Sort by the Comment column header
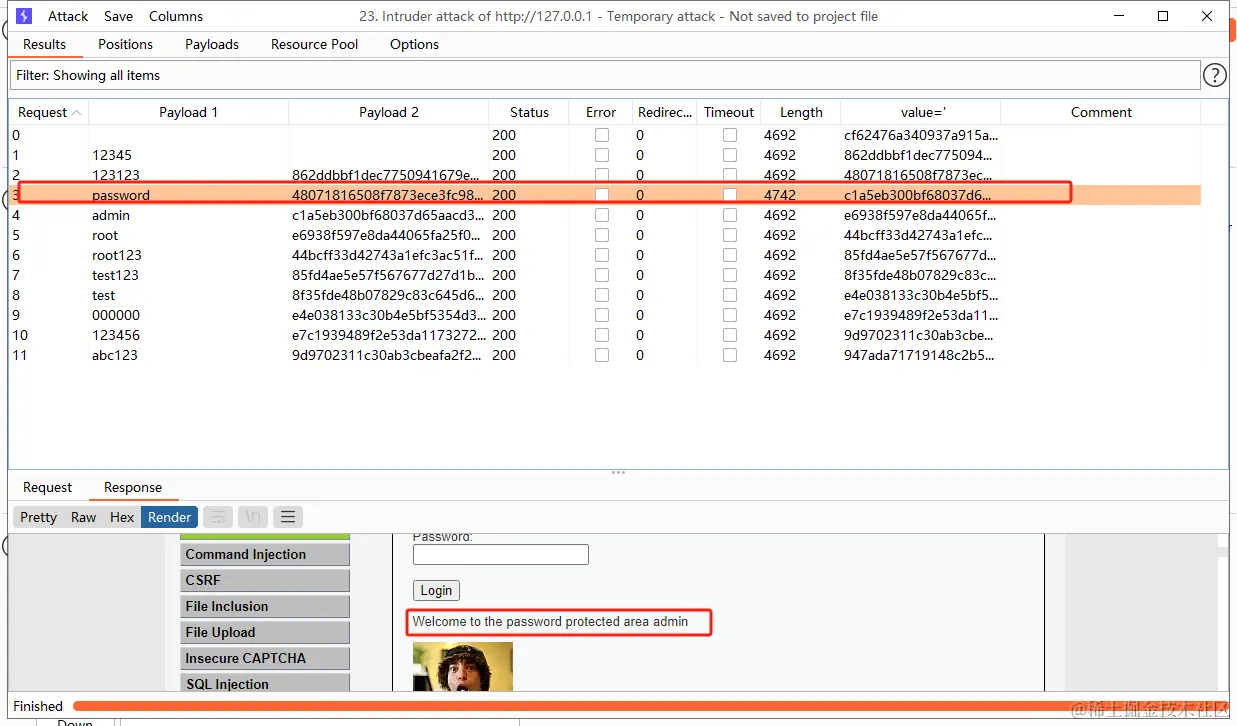The width and height of the screenshot is (1237, 726). pos(1101,112)
